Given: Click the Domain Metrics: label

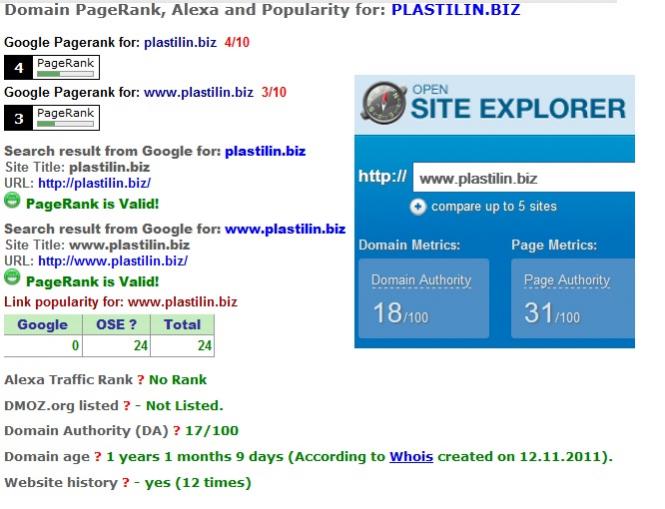Looking at the screenshot, I should [x=409, y=245].
